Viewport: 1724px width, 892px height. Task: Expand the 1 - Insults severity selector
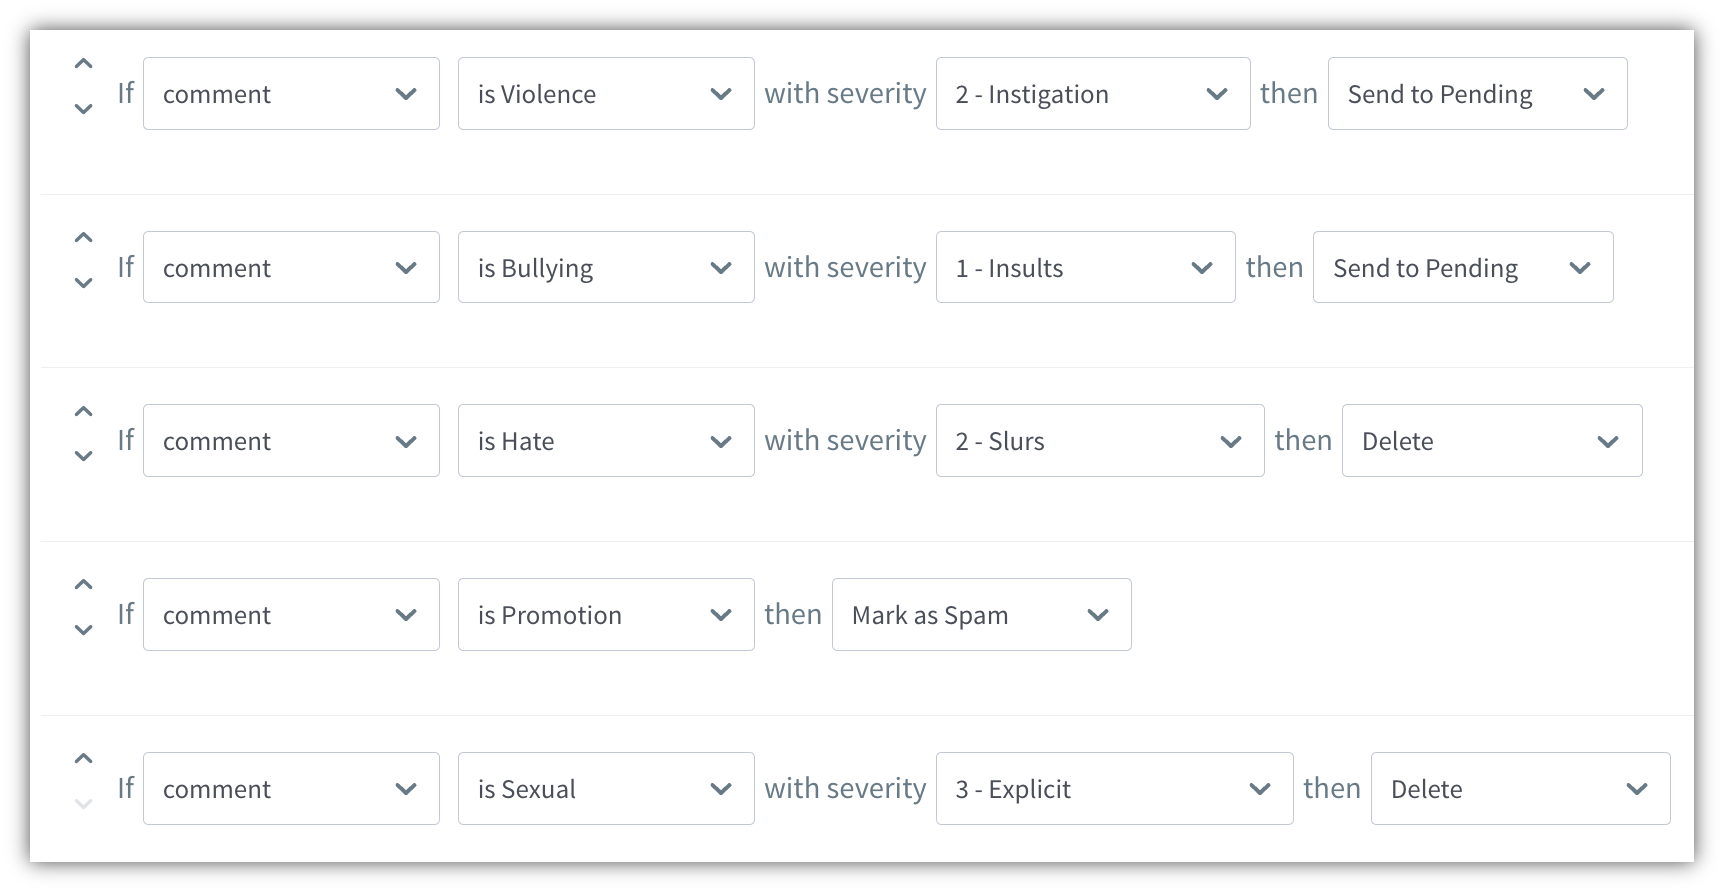(1085, 267)
